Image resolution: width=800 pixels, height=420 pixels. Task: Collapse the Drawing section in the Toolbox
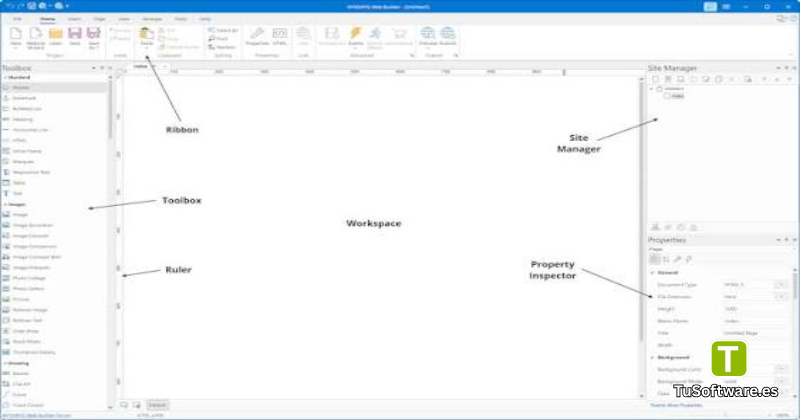tap(5, 363)
